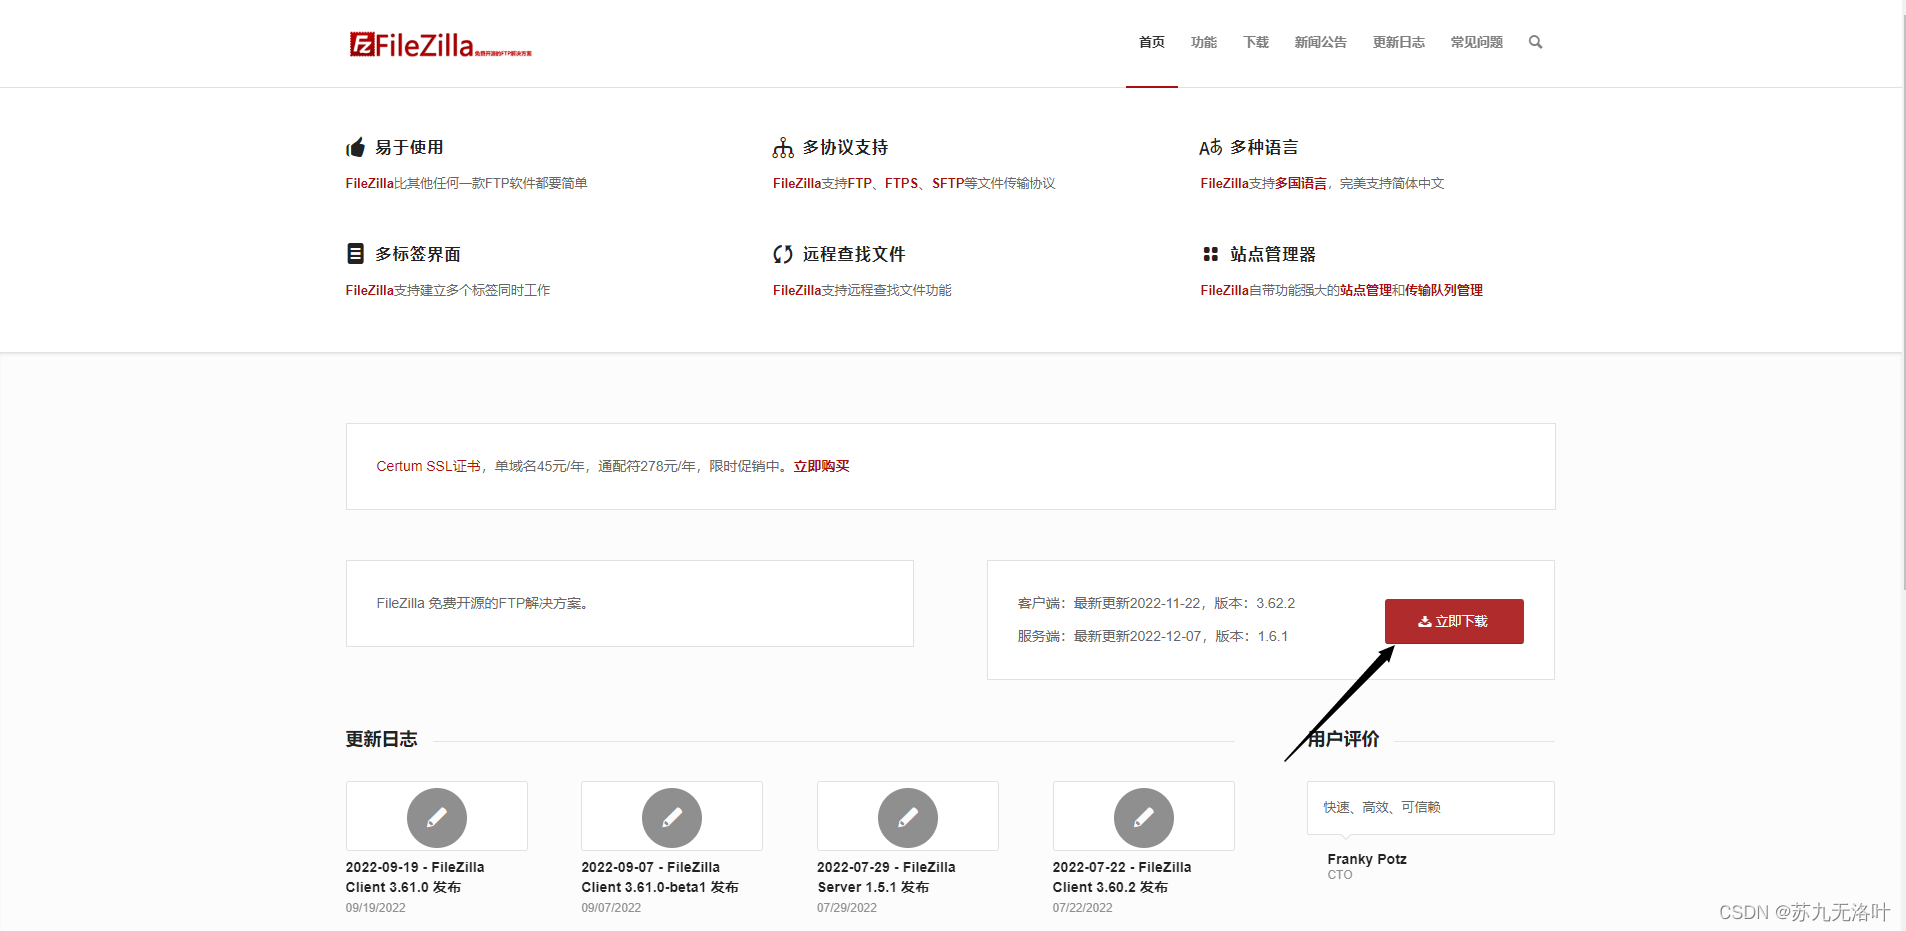Click the 快速、高效、可信赖 testimonial box
This screenshot has width=1906, height=931.
tap(1430, 807)
